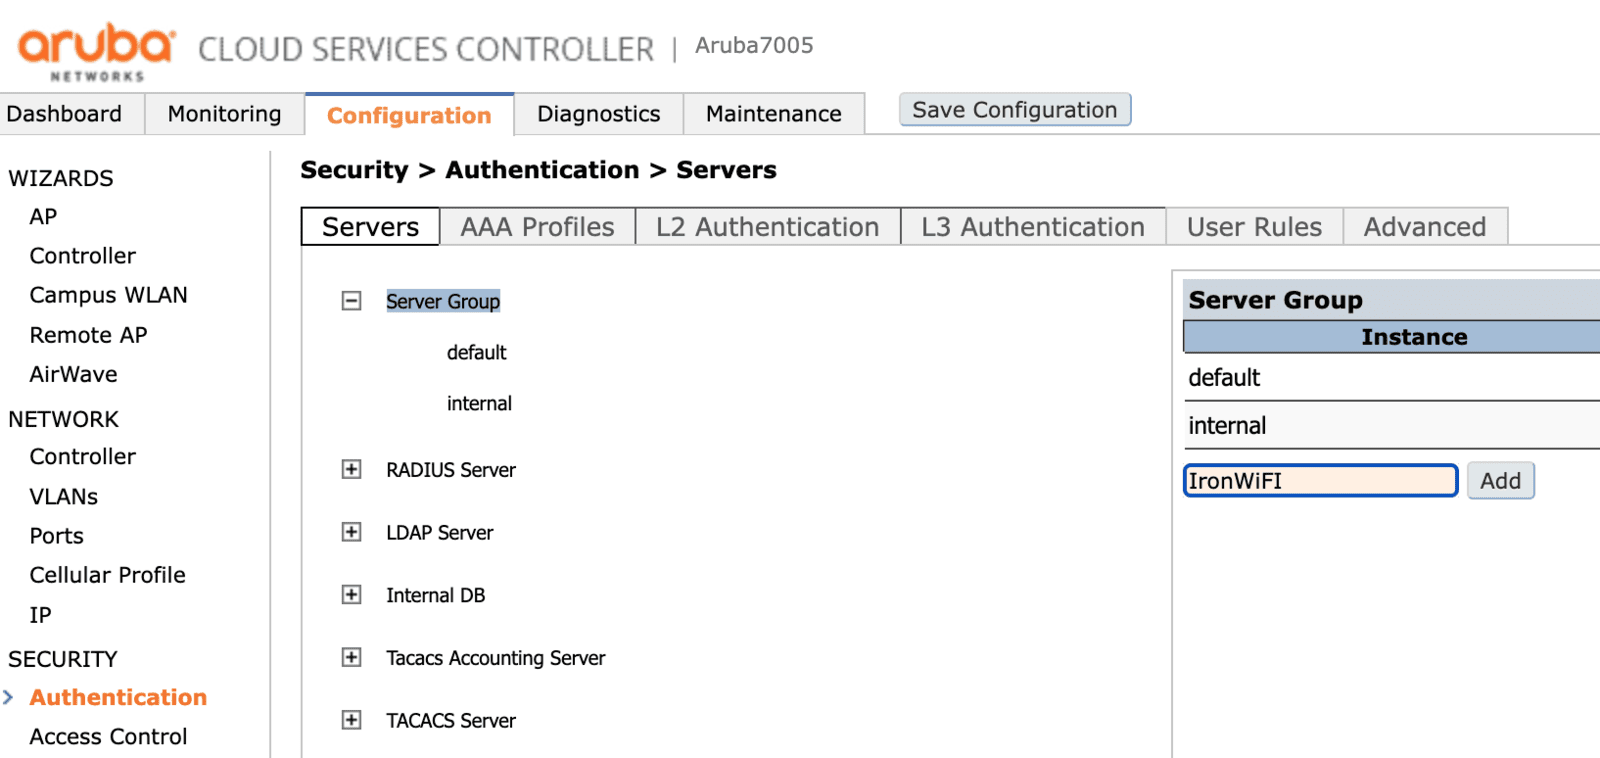This screenshot has height=758, width=1600.
Task: Expand the Tacacs Accounting Server node
Action: coord(351,657)
